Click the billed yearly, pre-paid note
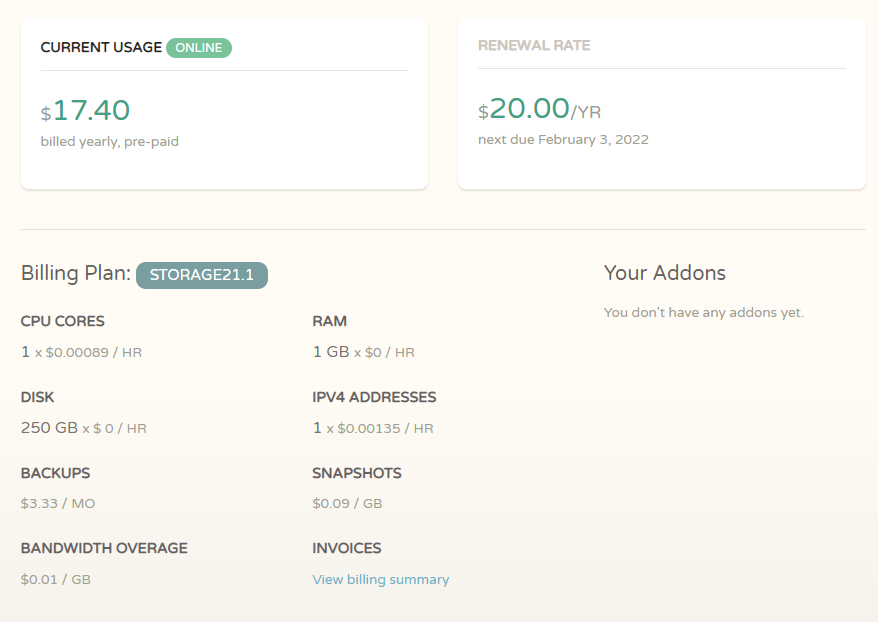Image resolution: width=878 pixels, height=622 pixels. (110, 142)
